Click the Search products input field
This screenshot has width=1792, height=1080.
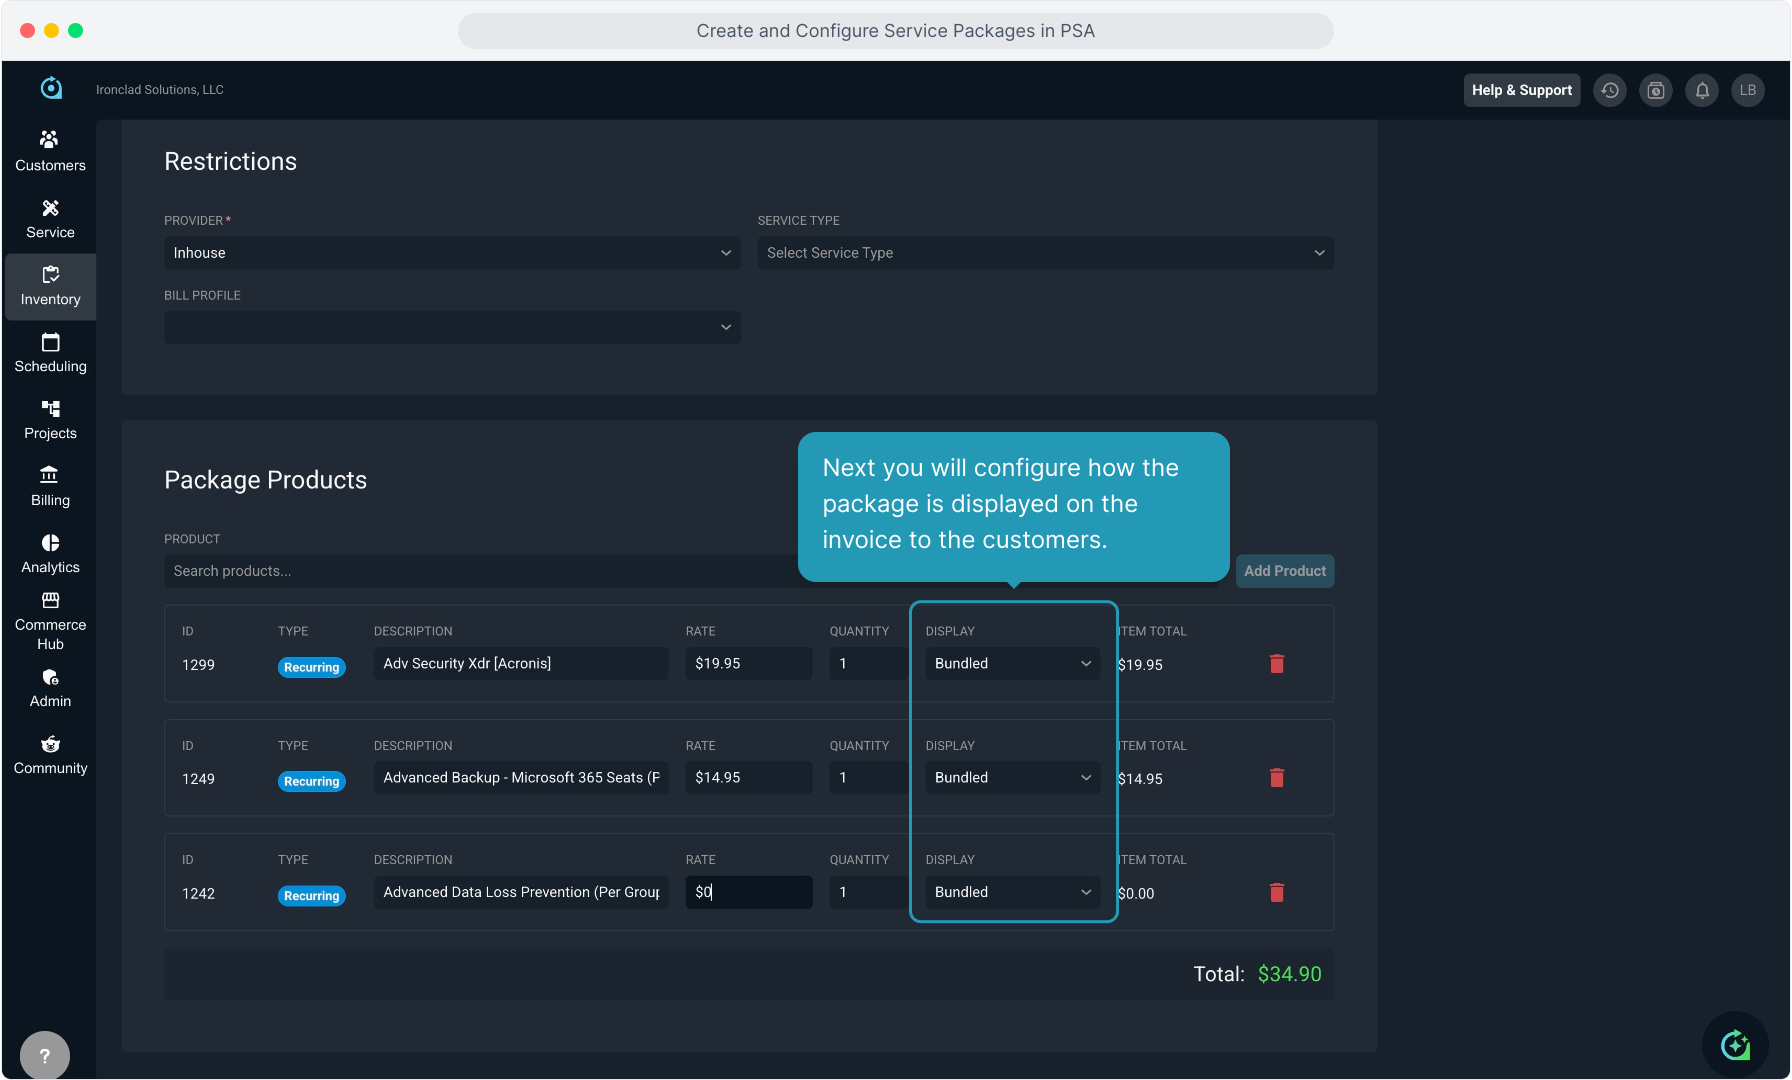[x=480, y=571]
